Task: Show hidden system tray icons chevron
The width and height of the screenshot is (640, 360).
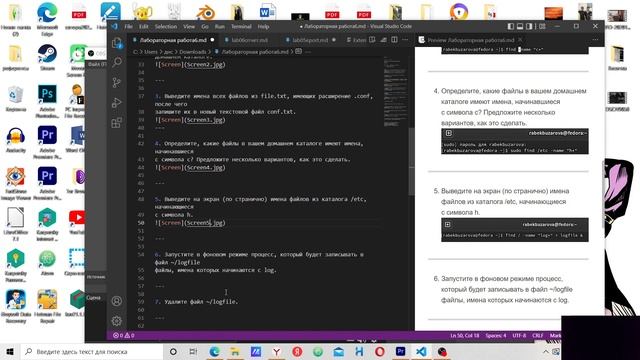Action: coord(546,352)
